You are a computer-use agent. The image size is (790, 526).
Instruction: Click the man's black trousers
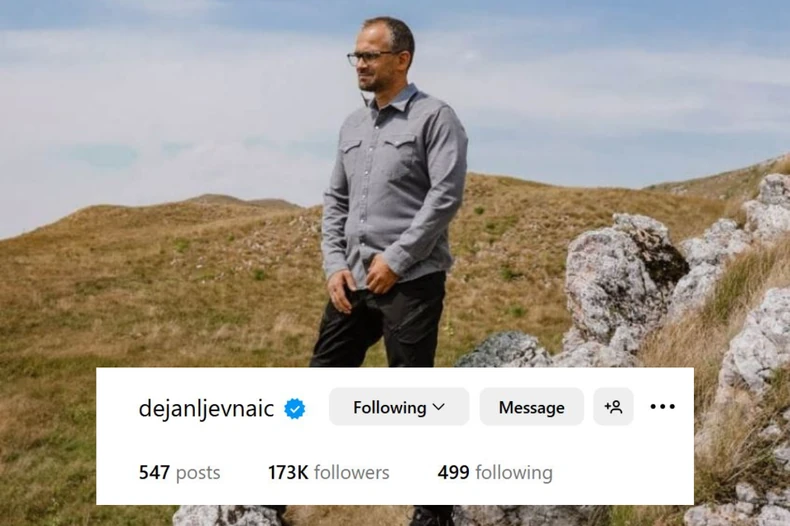coord(380,322)
